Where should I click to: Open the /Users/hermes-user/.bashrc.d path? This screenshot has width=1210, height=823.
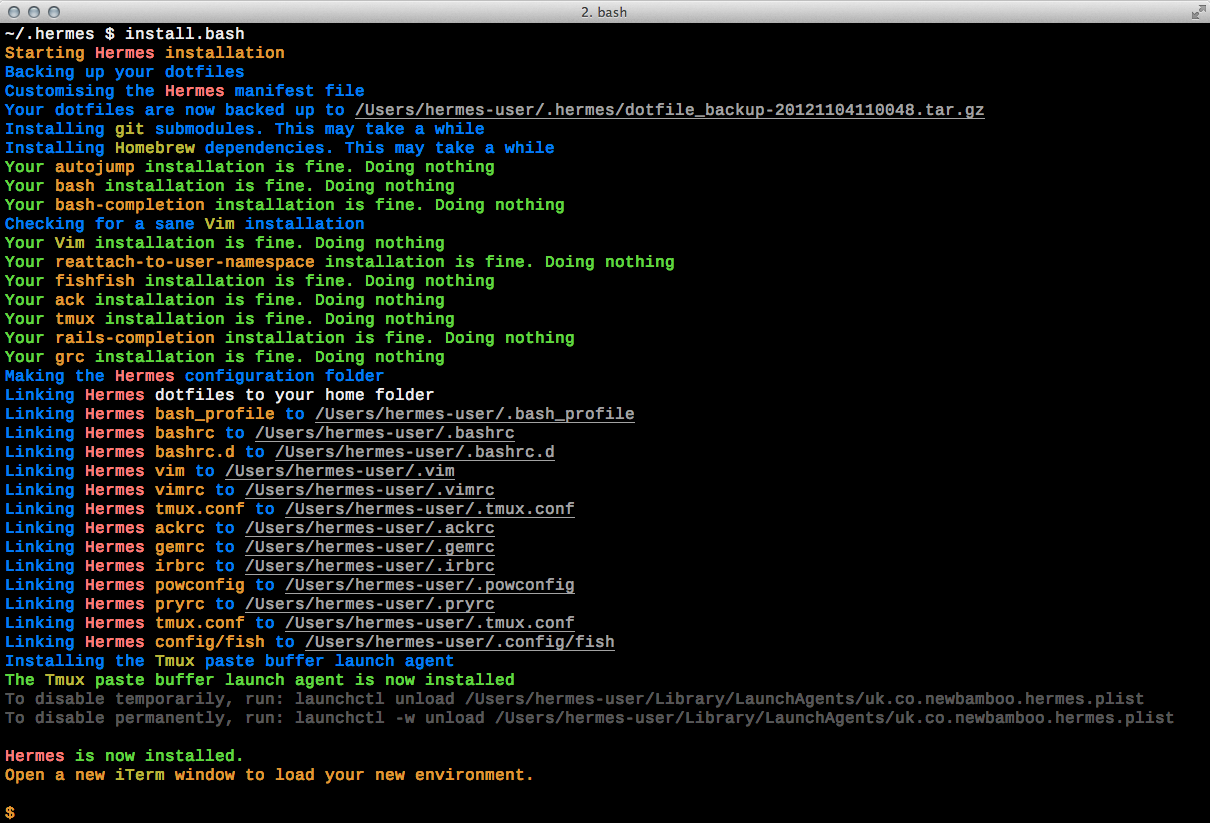(x=415, y=452)
